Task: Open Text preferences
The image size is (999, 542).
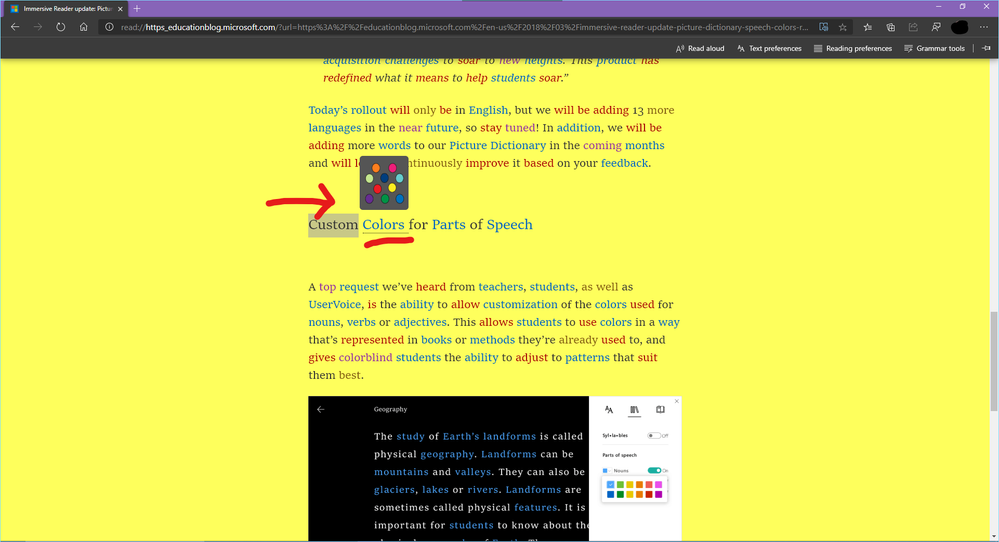Action: 769,48
